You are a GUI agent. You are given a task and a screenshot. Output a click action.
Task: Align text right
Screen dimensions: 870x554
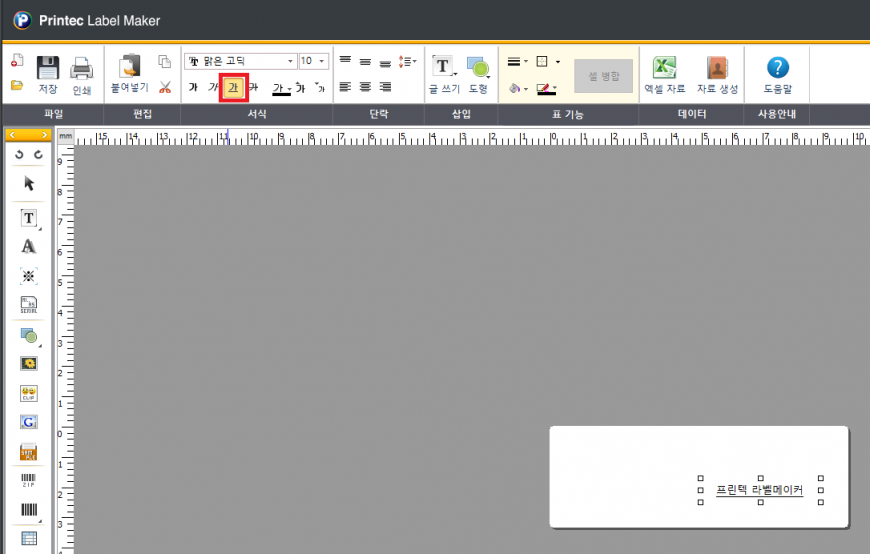(385, 87)
